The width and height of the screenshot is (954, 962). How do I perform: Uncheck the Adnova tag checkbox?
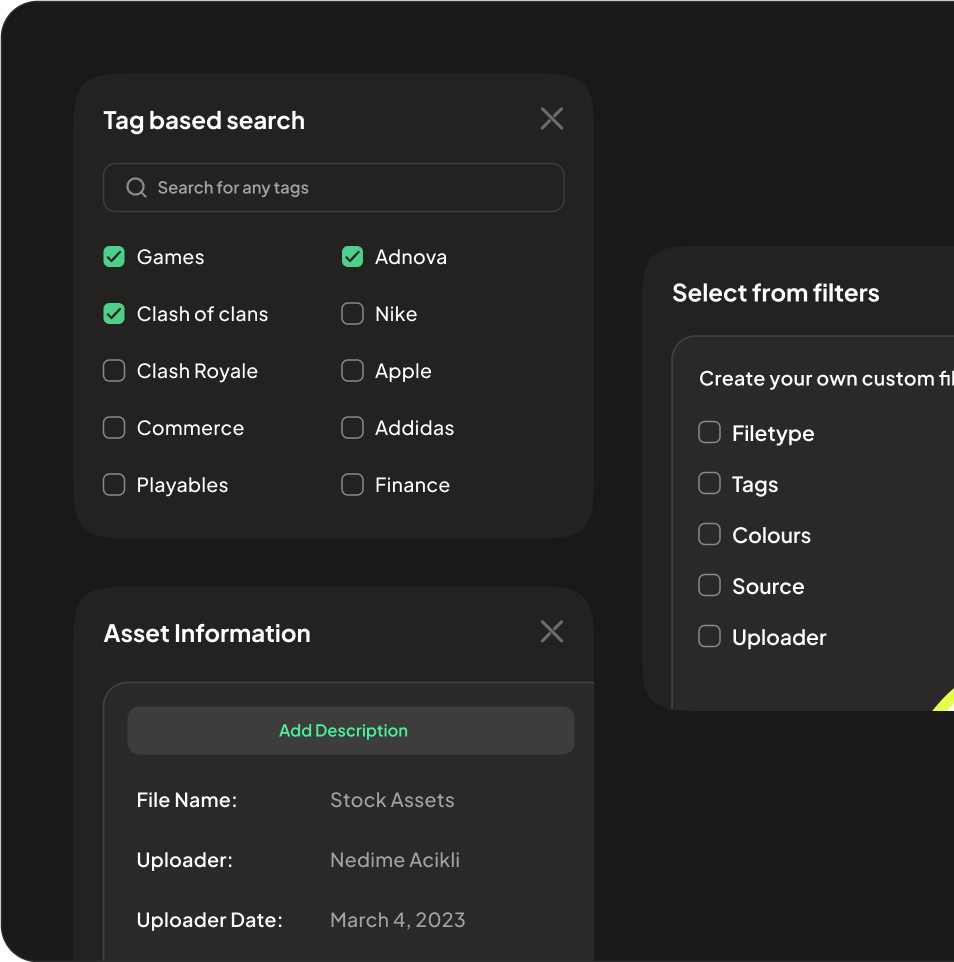pyautogui.click(x=352, y=256)
